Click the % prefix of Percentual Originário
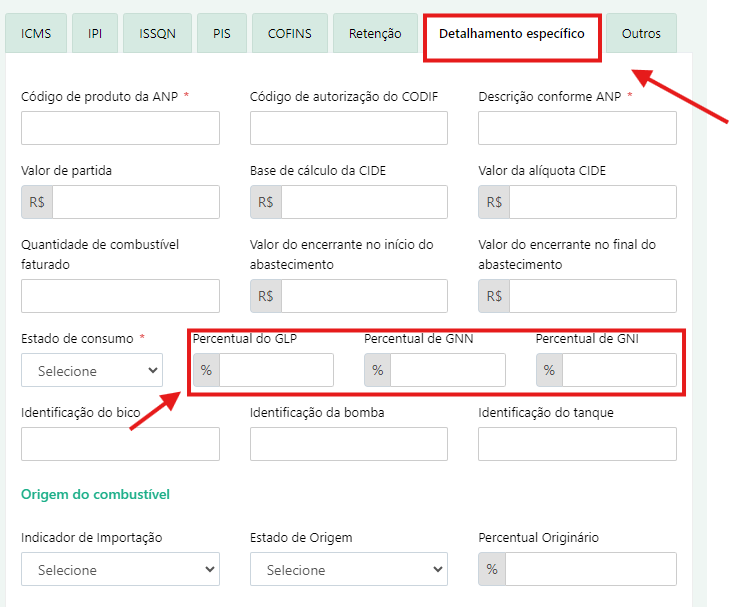 [492, 569]
